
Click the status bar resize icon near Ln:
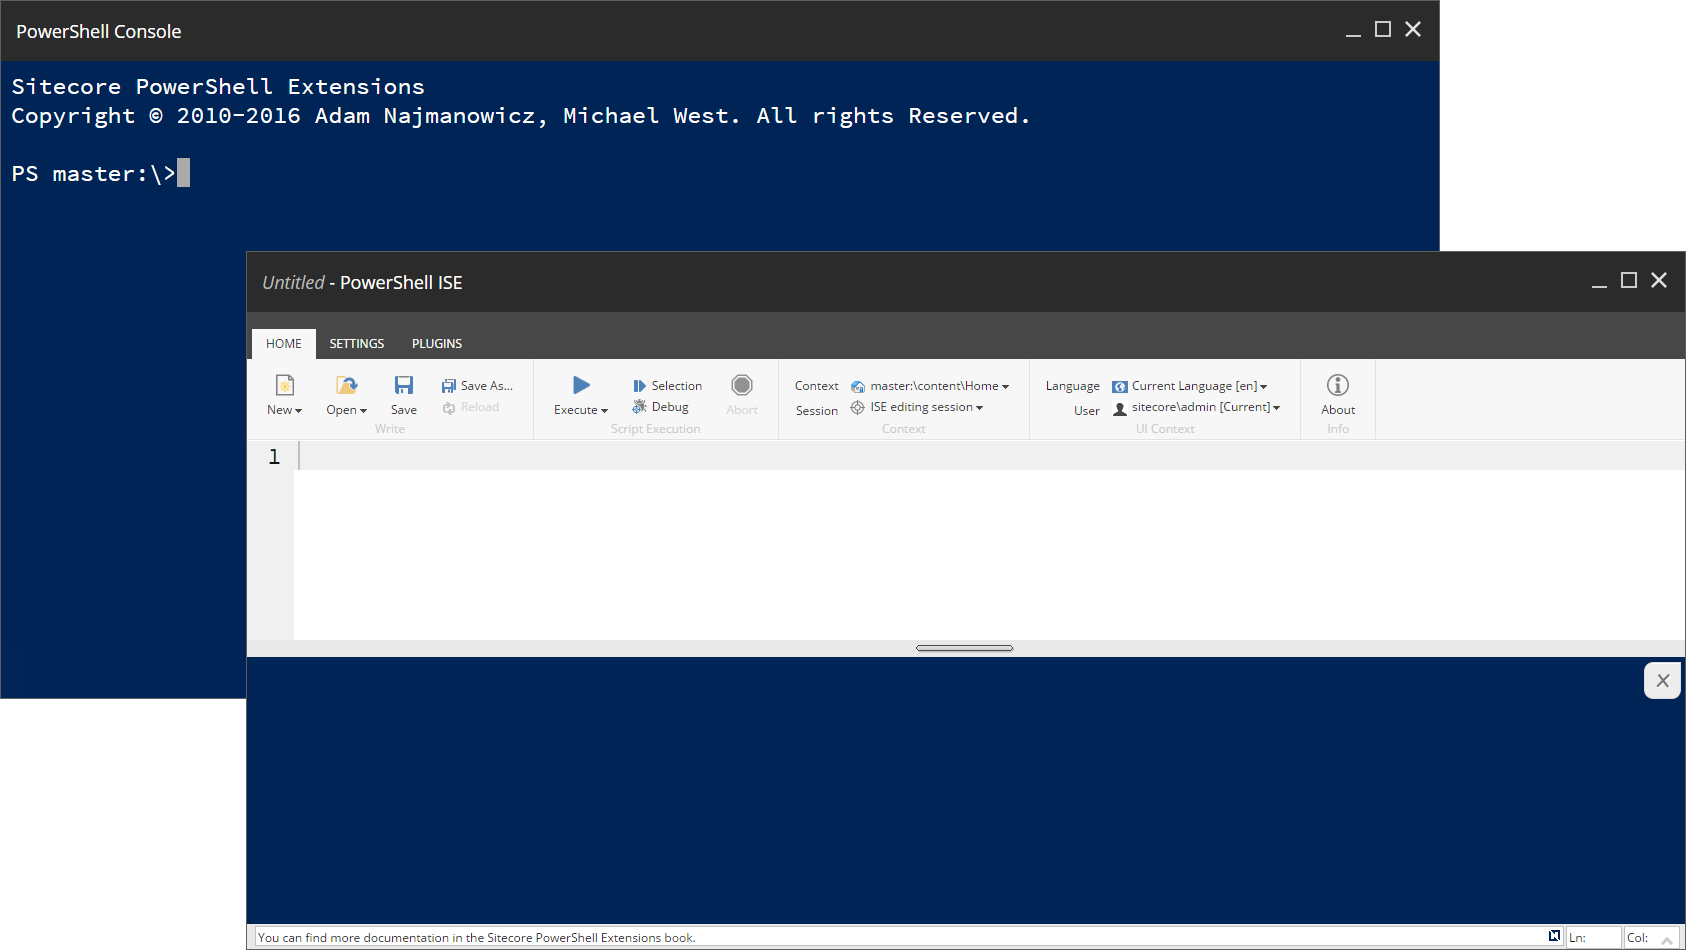[1554, 936]
